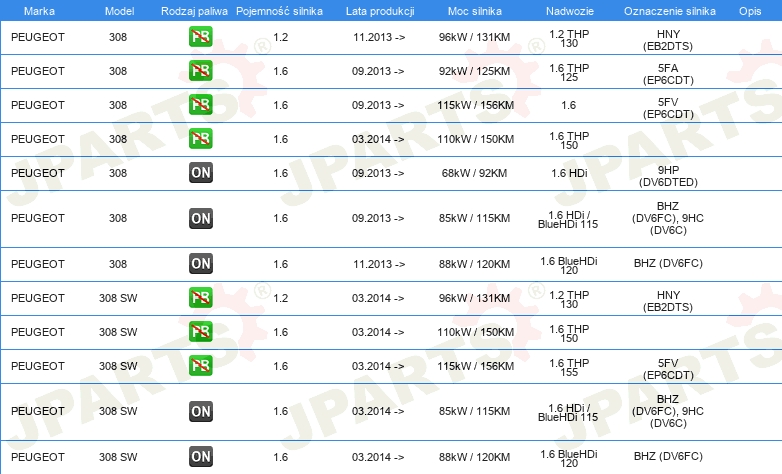
Task: Click BHZ (DV6FC) in the 308 SW 120KM row
Action: click(x=668, y=457)
